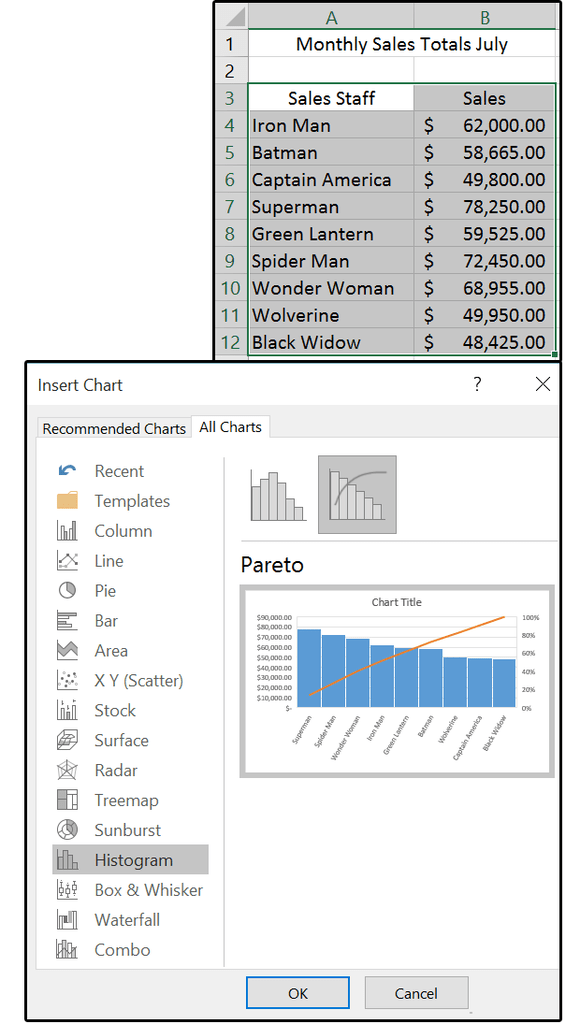Image resolution: width=580 pixels, height=1024 pixels.
Task: Switch to the Recommended Charts tab
Action: point(113,428)
